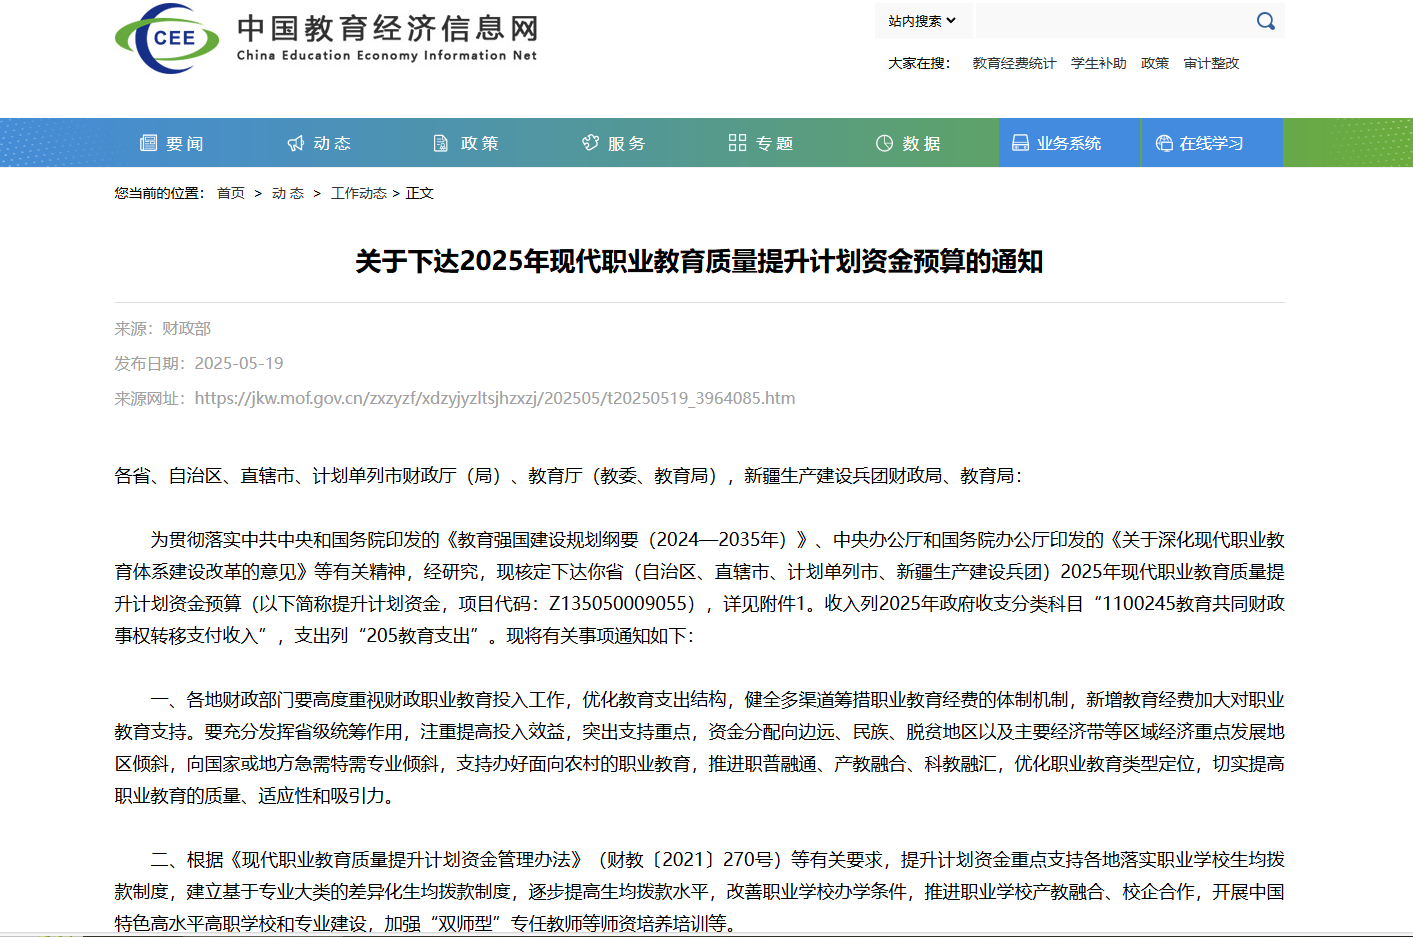This screenshot has height=937, width=1413.
Task: Click the 政策 document icon
Action: pos(441,143)
